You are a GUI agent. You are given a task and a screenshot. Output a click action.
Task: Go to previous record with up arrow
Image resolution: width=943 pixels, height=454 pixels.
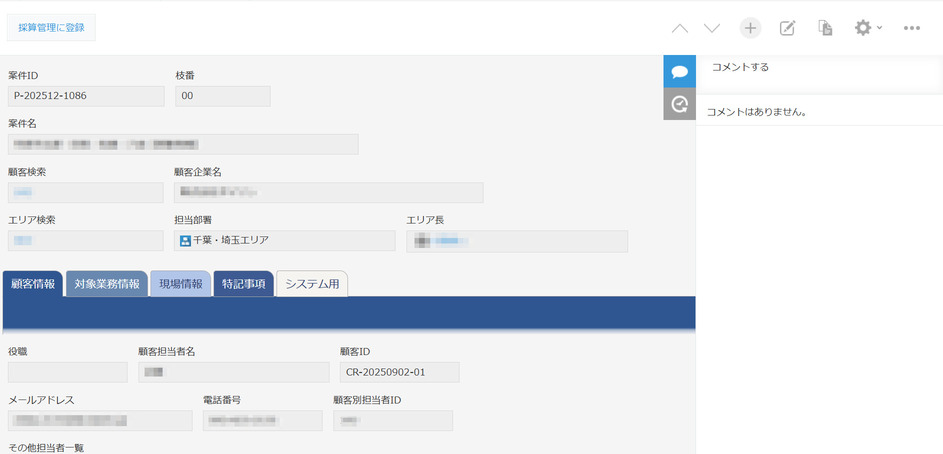click(680, 28)
